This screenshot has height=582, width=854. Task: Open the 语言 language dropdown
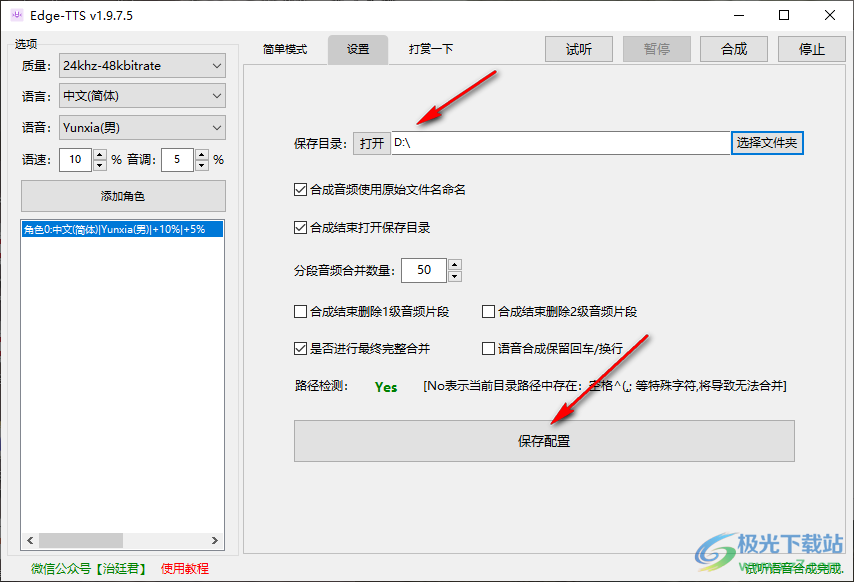click(142, 96)
